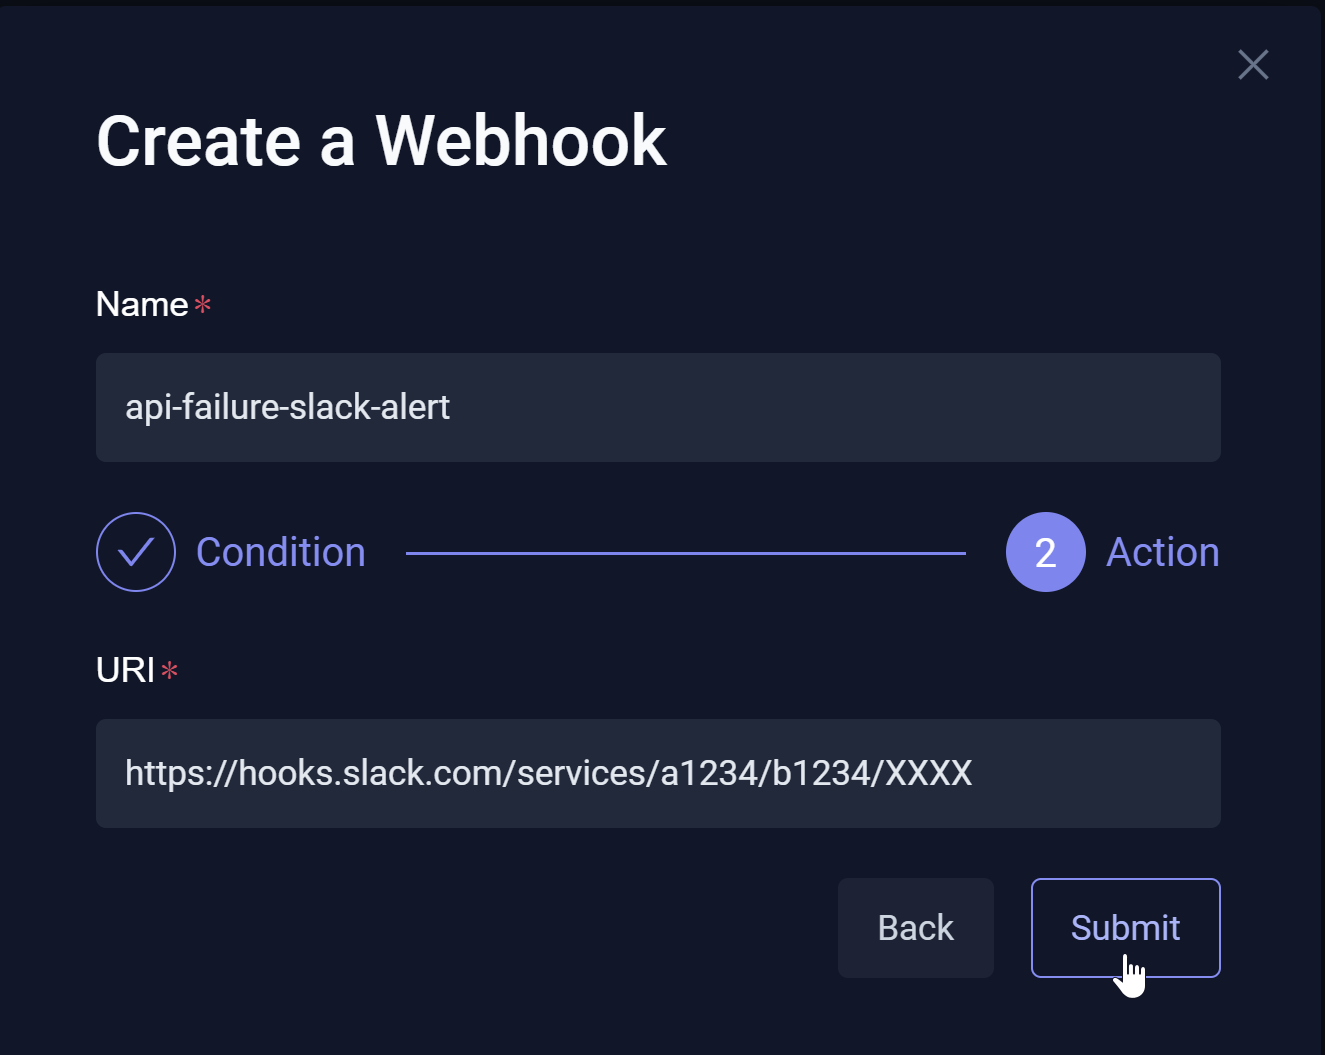Click the completed Condition step checkmark icon

pos(136,551)
